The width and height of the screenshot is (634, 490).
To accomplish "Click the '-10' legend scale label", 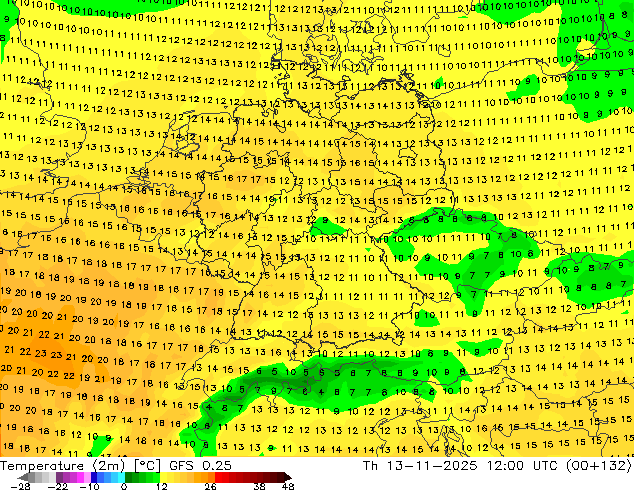I will tap(89, 486).
